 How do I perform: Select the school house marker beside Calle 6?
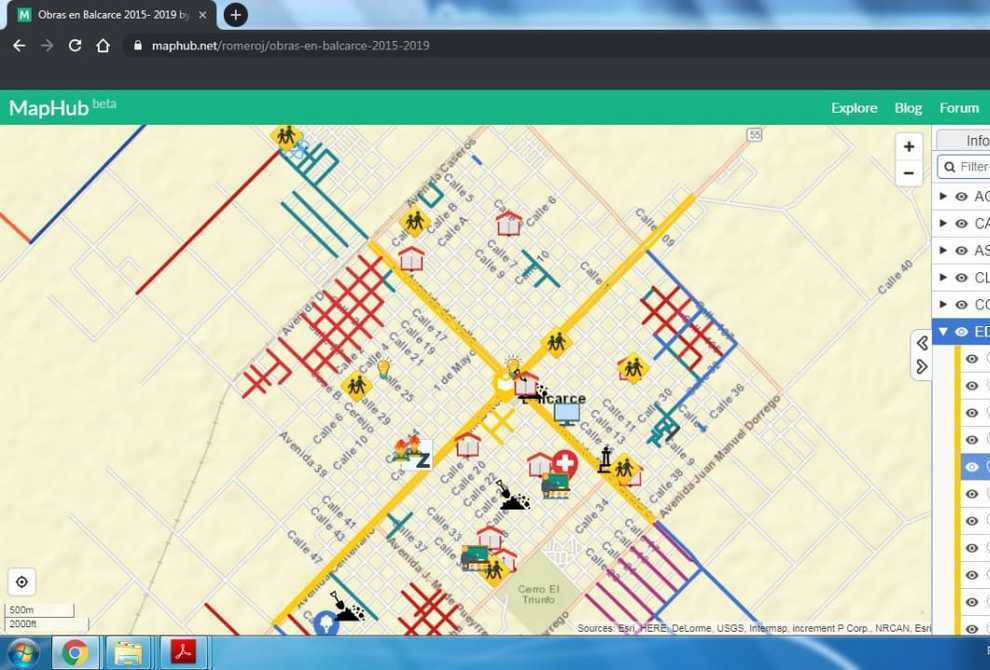509,224
